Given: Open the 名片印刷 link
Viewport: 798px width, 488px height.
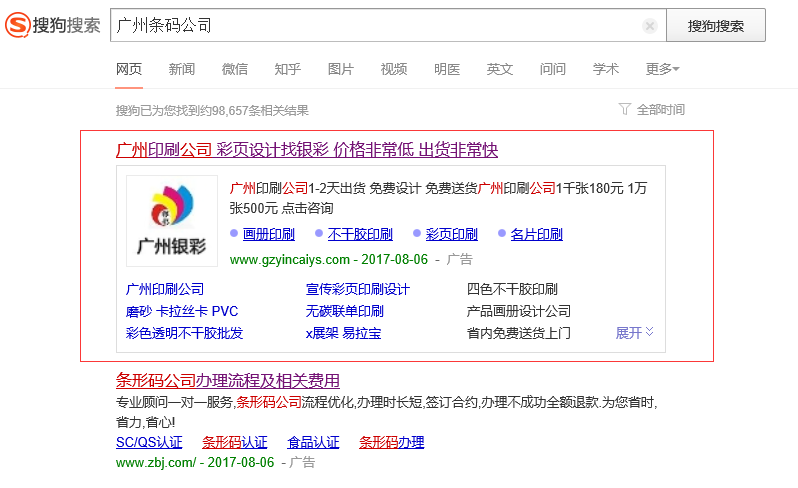Looking at the screenshot, I should [x=536, y=234].
